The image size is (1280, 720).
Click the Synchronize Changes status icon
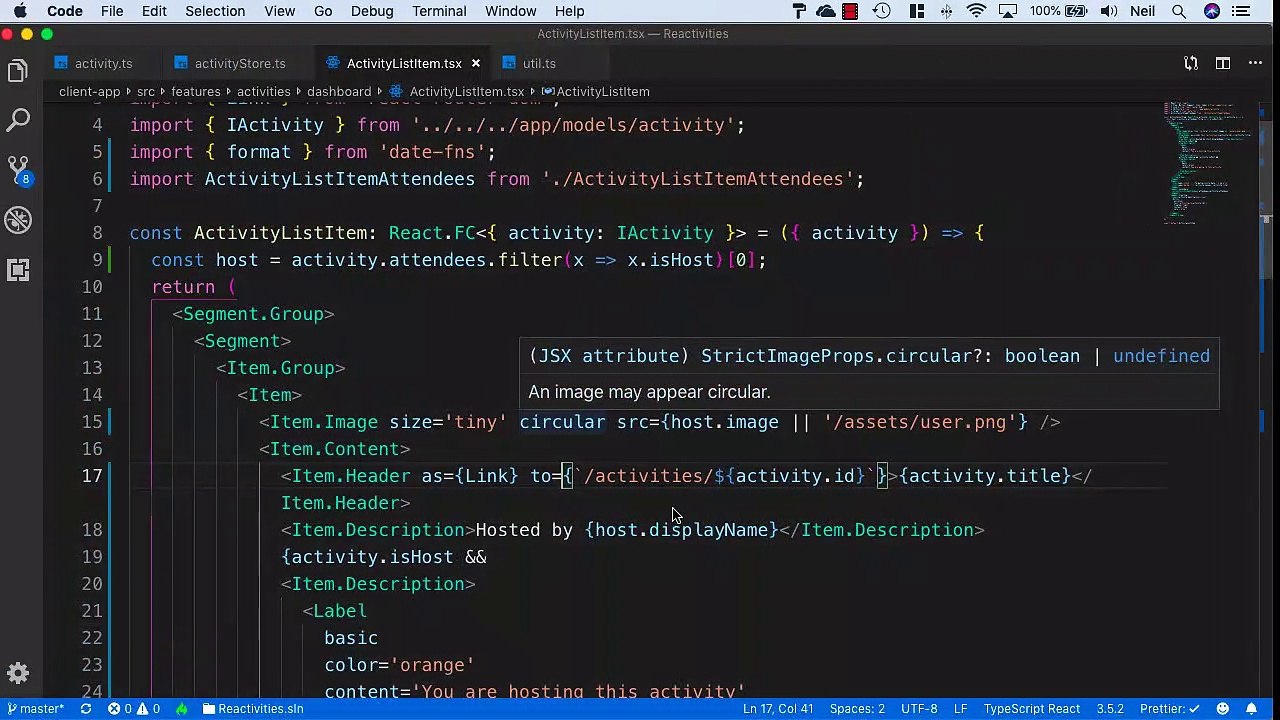click(86, 709)
